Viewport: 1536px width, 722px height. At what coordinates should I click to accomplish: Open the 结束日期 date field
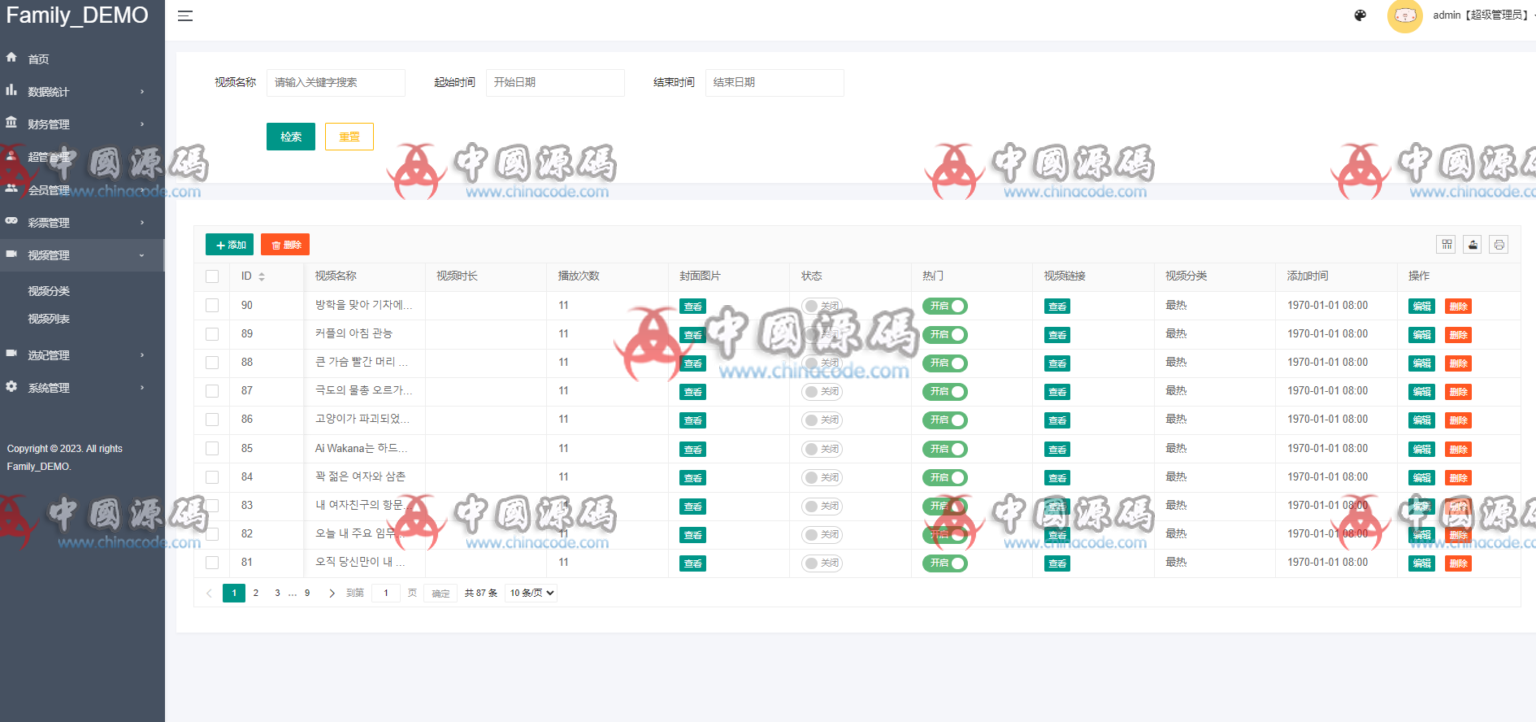tap(775, 82)
